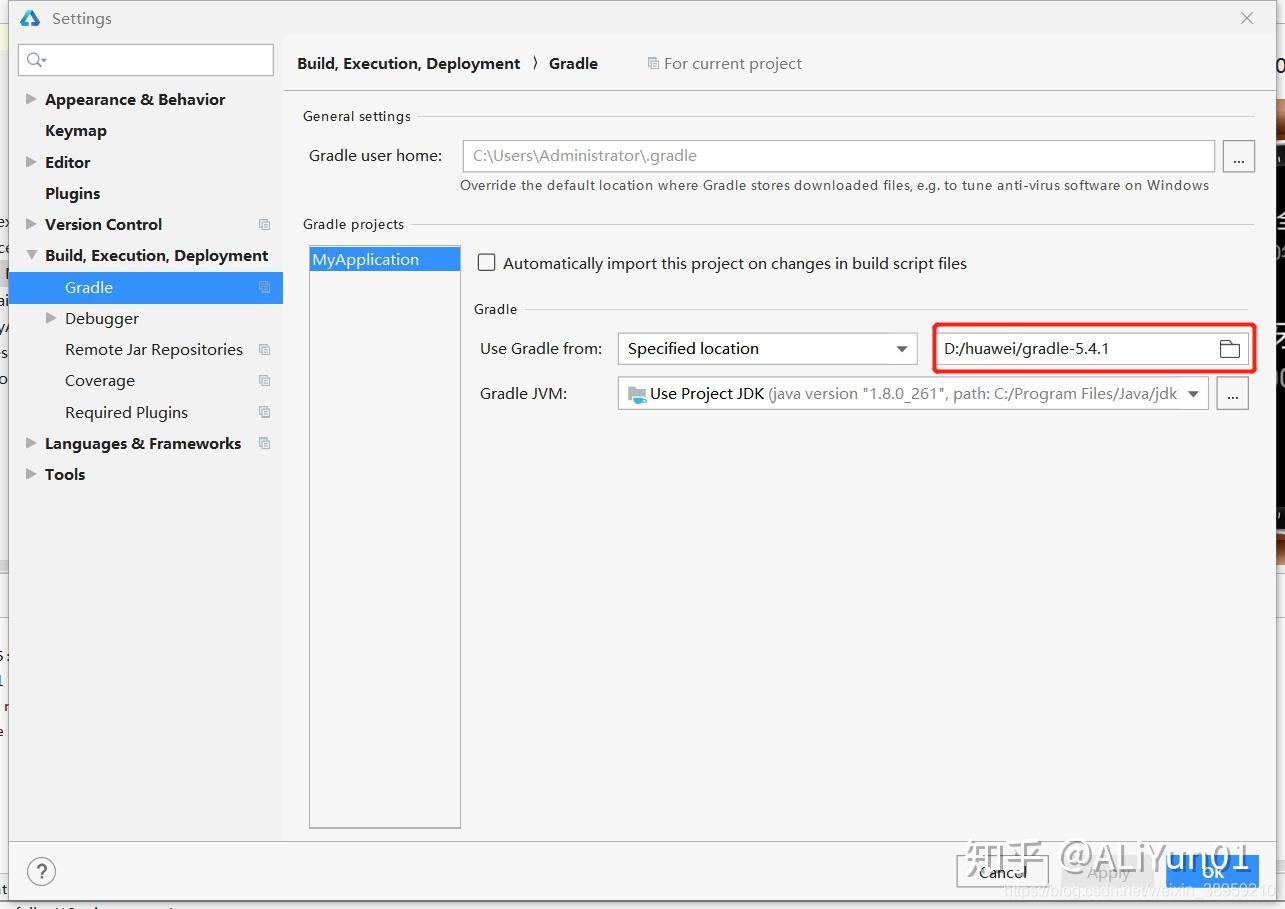Select Gradle in settings tree
The height and width of the screenshot is (909, 1285).
point(146,287)
